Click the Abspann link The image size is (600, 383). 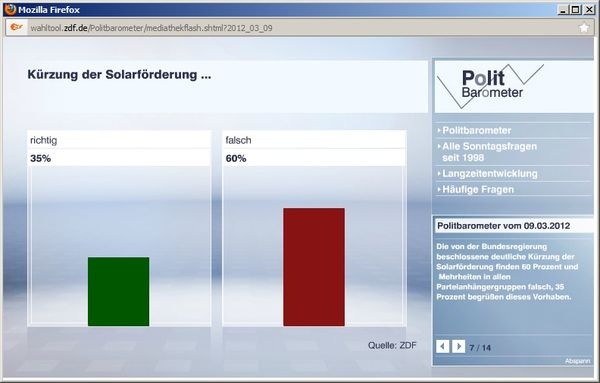577,361
